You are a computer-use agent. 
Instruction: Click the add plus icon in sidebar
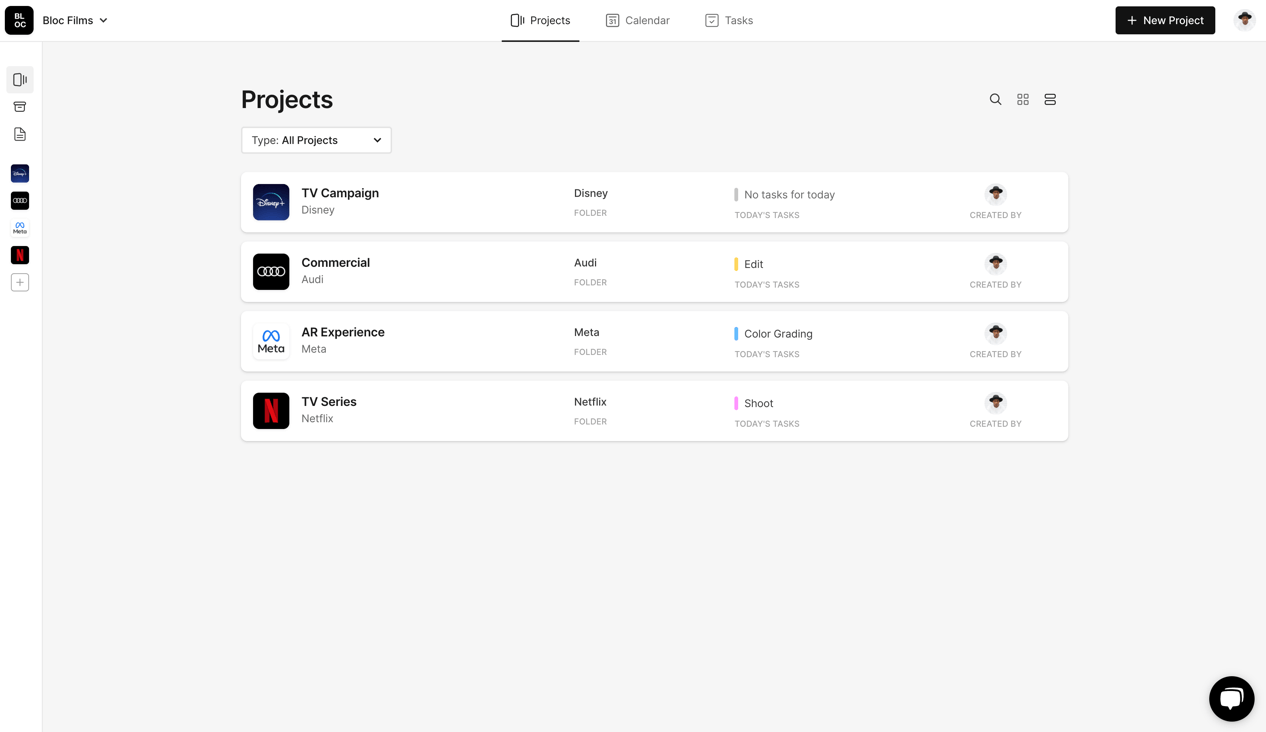20,283
